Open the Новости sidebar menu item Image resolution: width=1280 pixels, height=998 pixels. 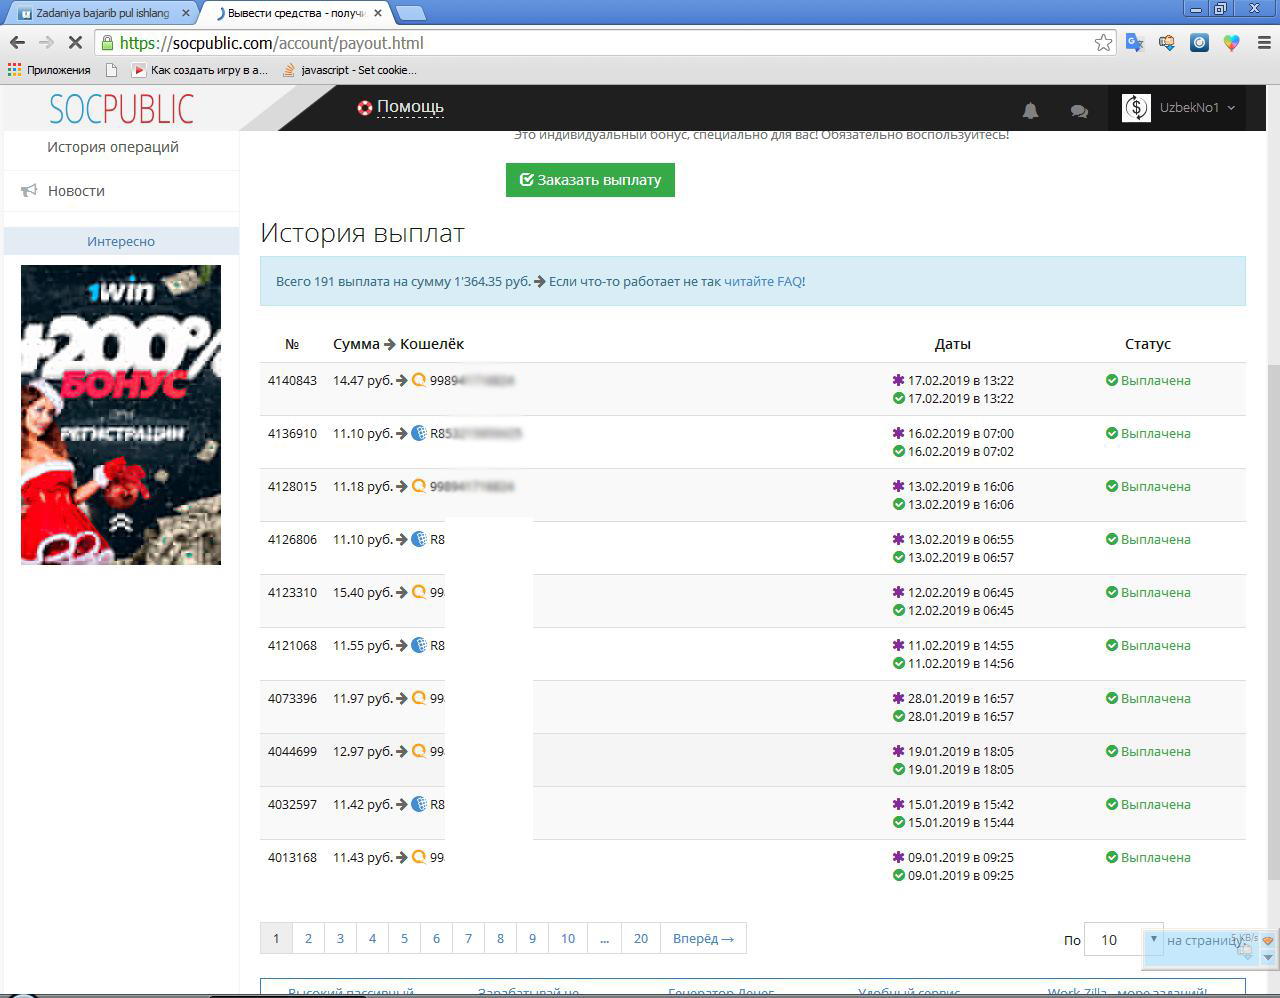[x=76, y=191]
